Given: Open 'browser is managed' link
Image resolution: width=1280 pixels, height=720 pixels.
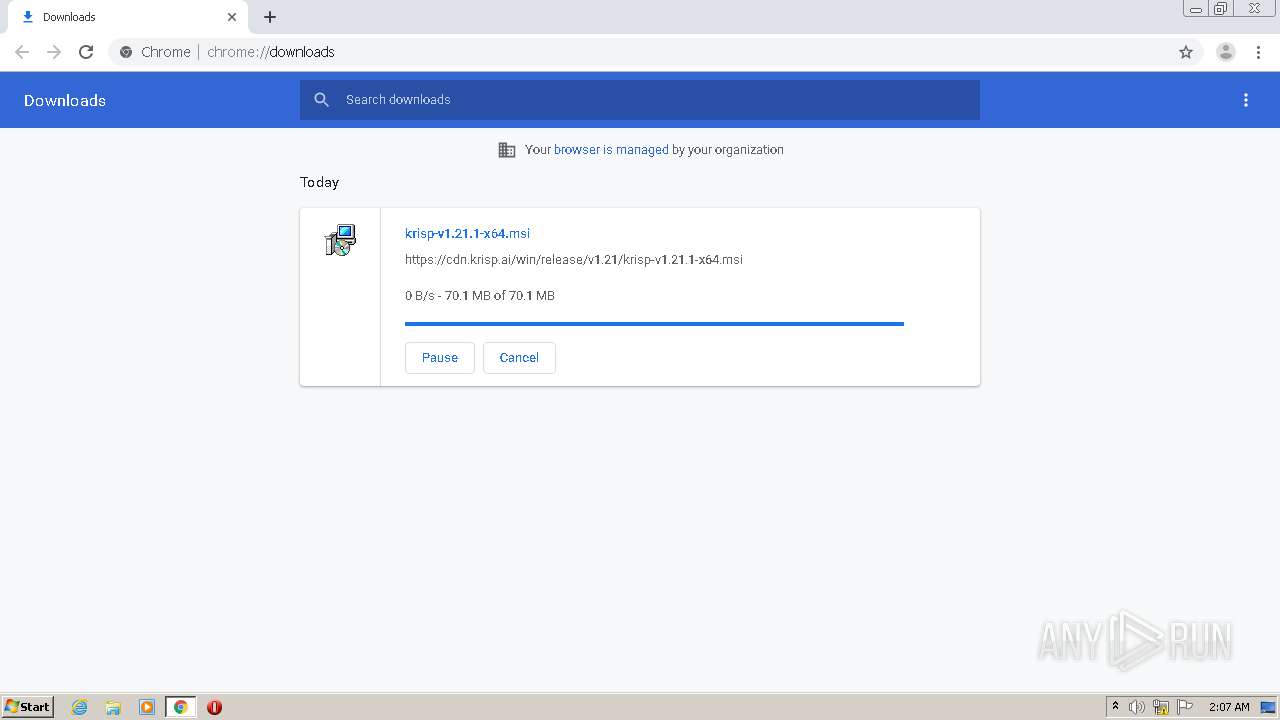Looking at the screenshot, I should 611,150.
